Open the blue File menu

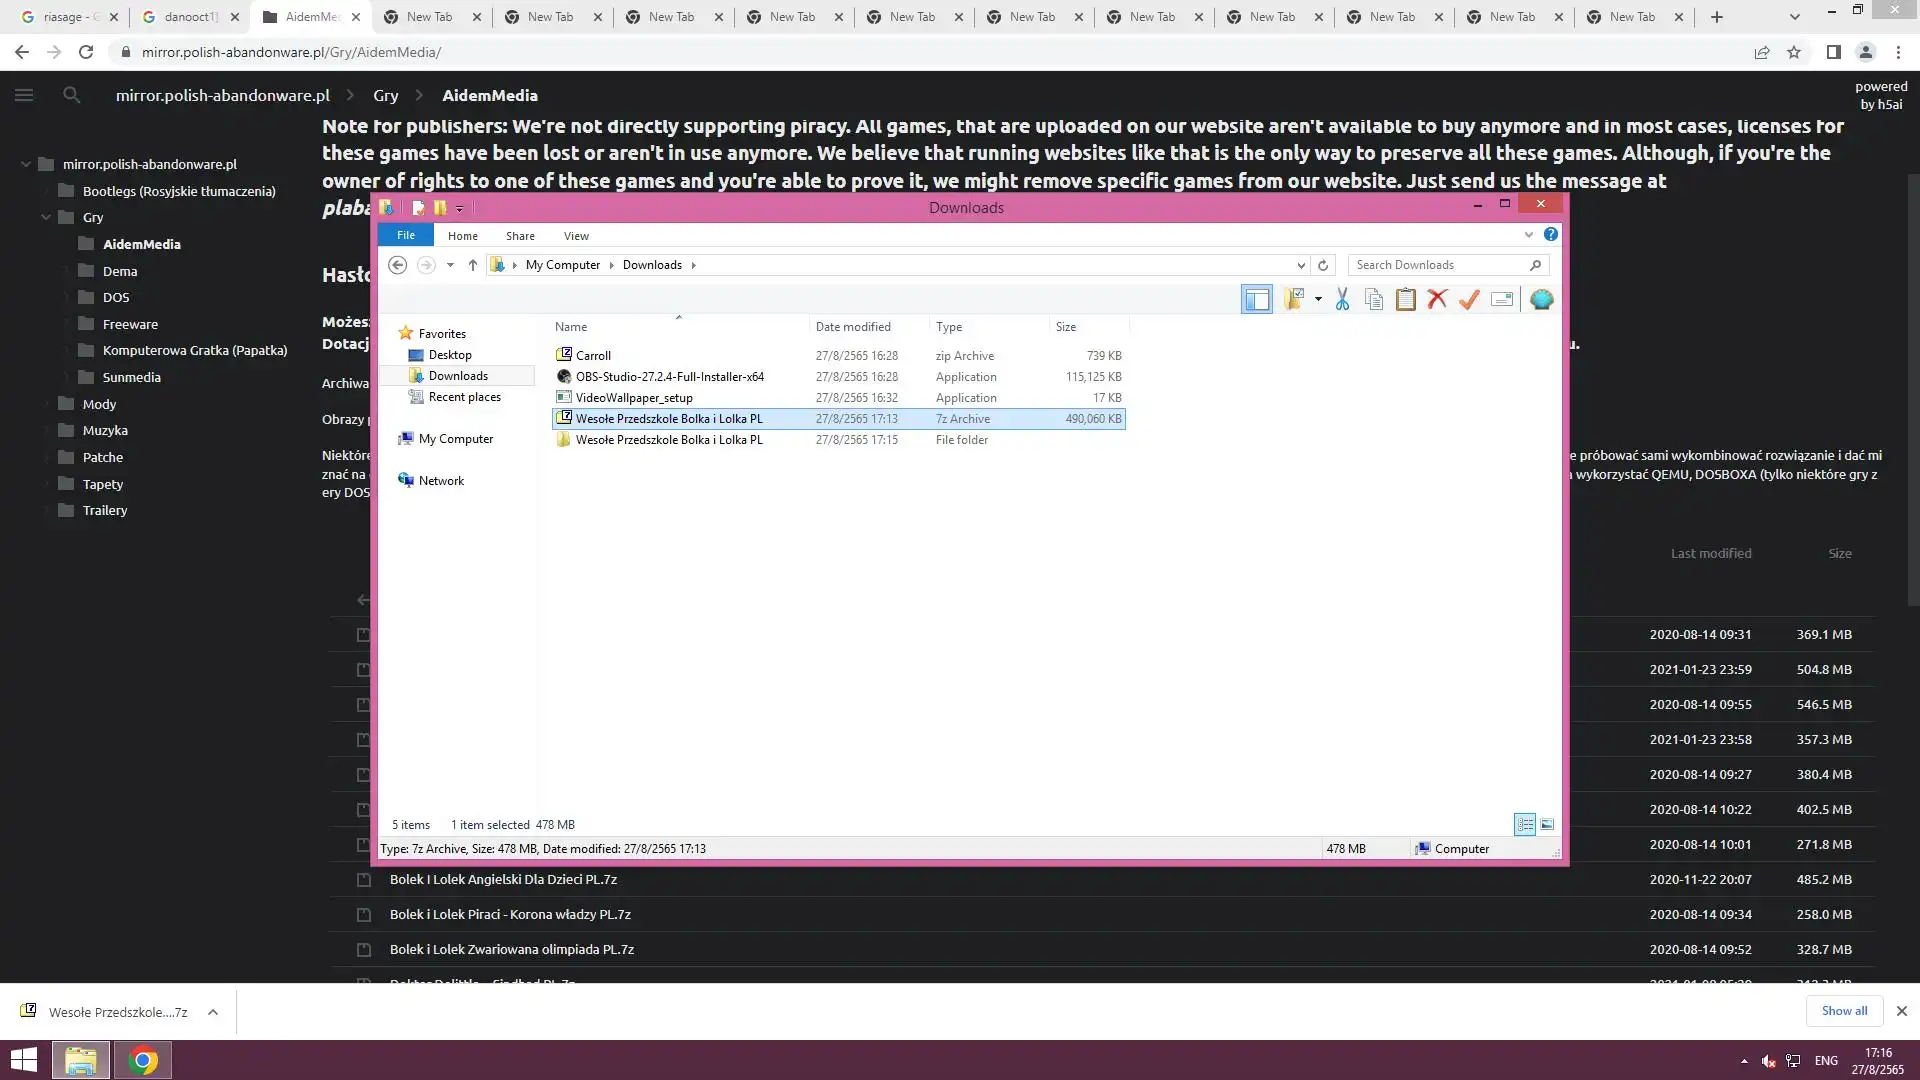pos(405,235)
